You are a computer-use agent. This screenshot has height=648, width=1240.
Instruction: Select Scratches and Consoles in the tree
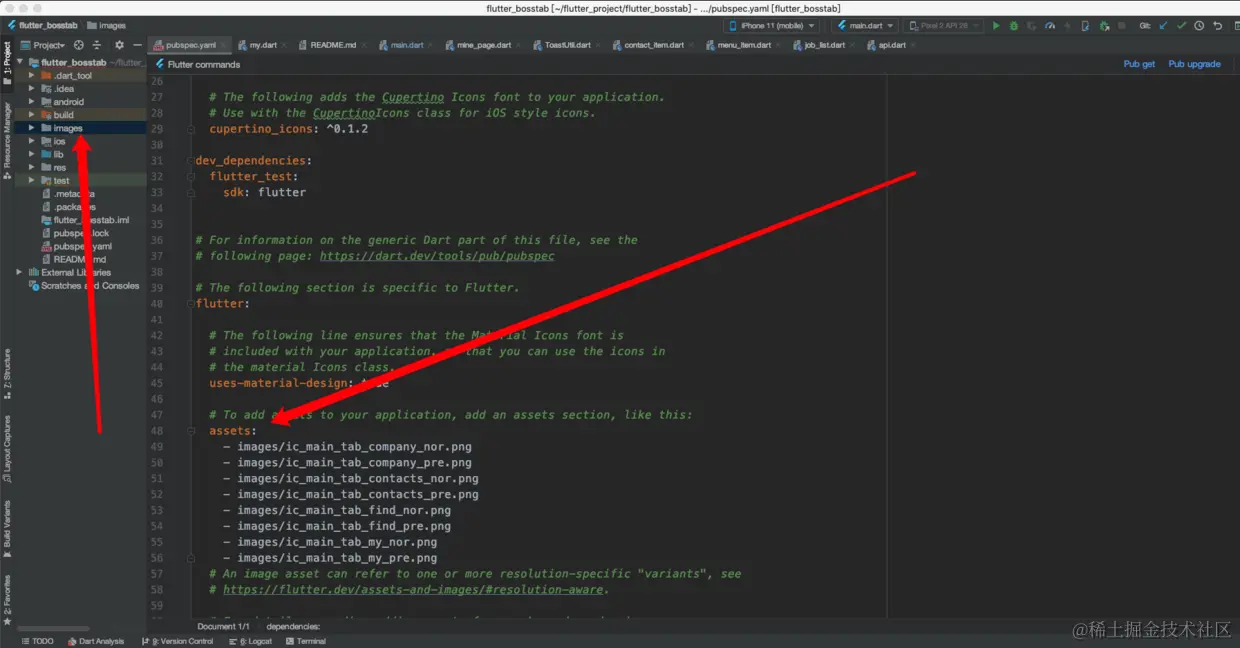tap(90, 285)
